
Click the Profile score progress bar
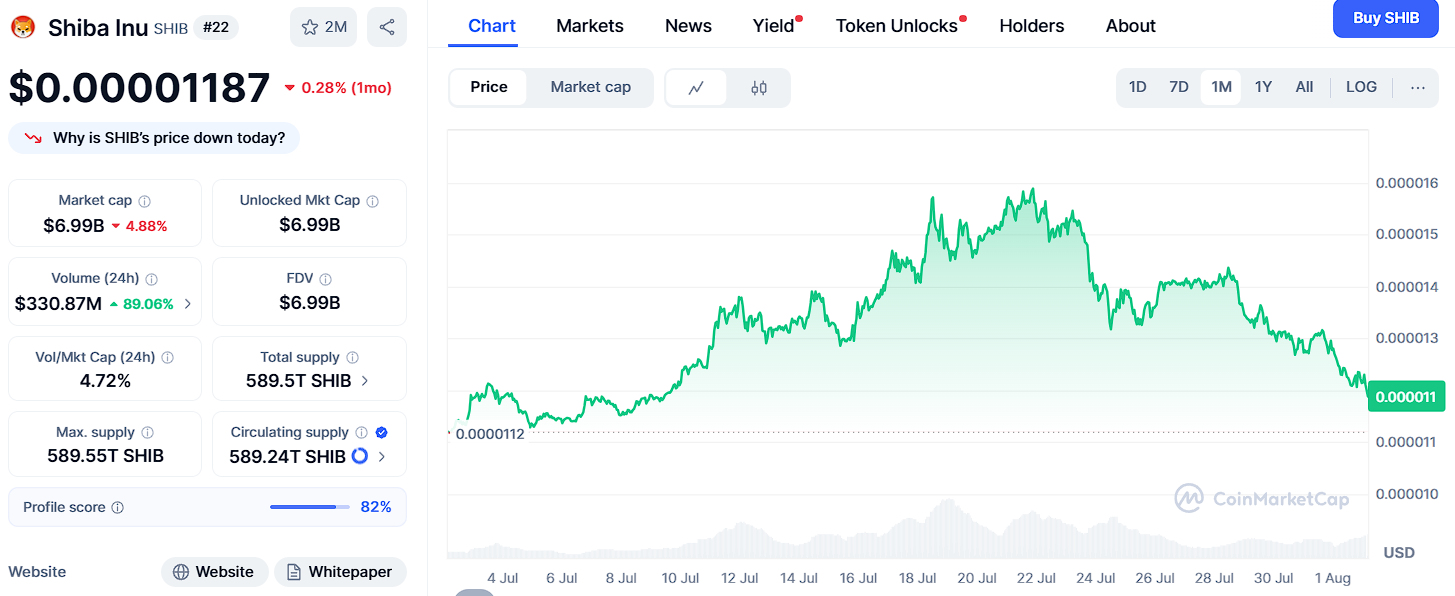click(310, 508)
